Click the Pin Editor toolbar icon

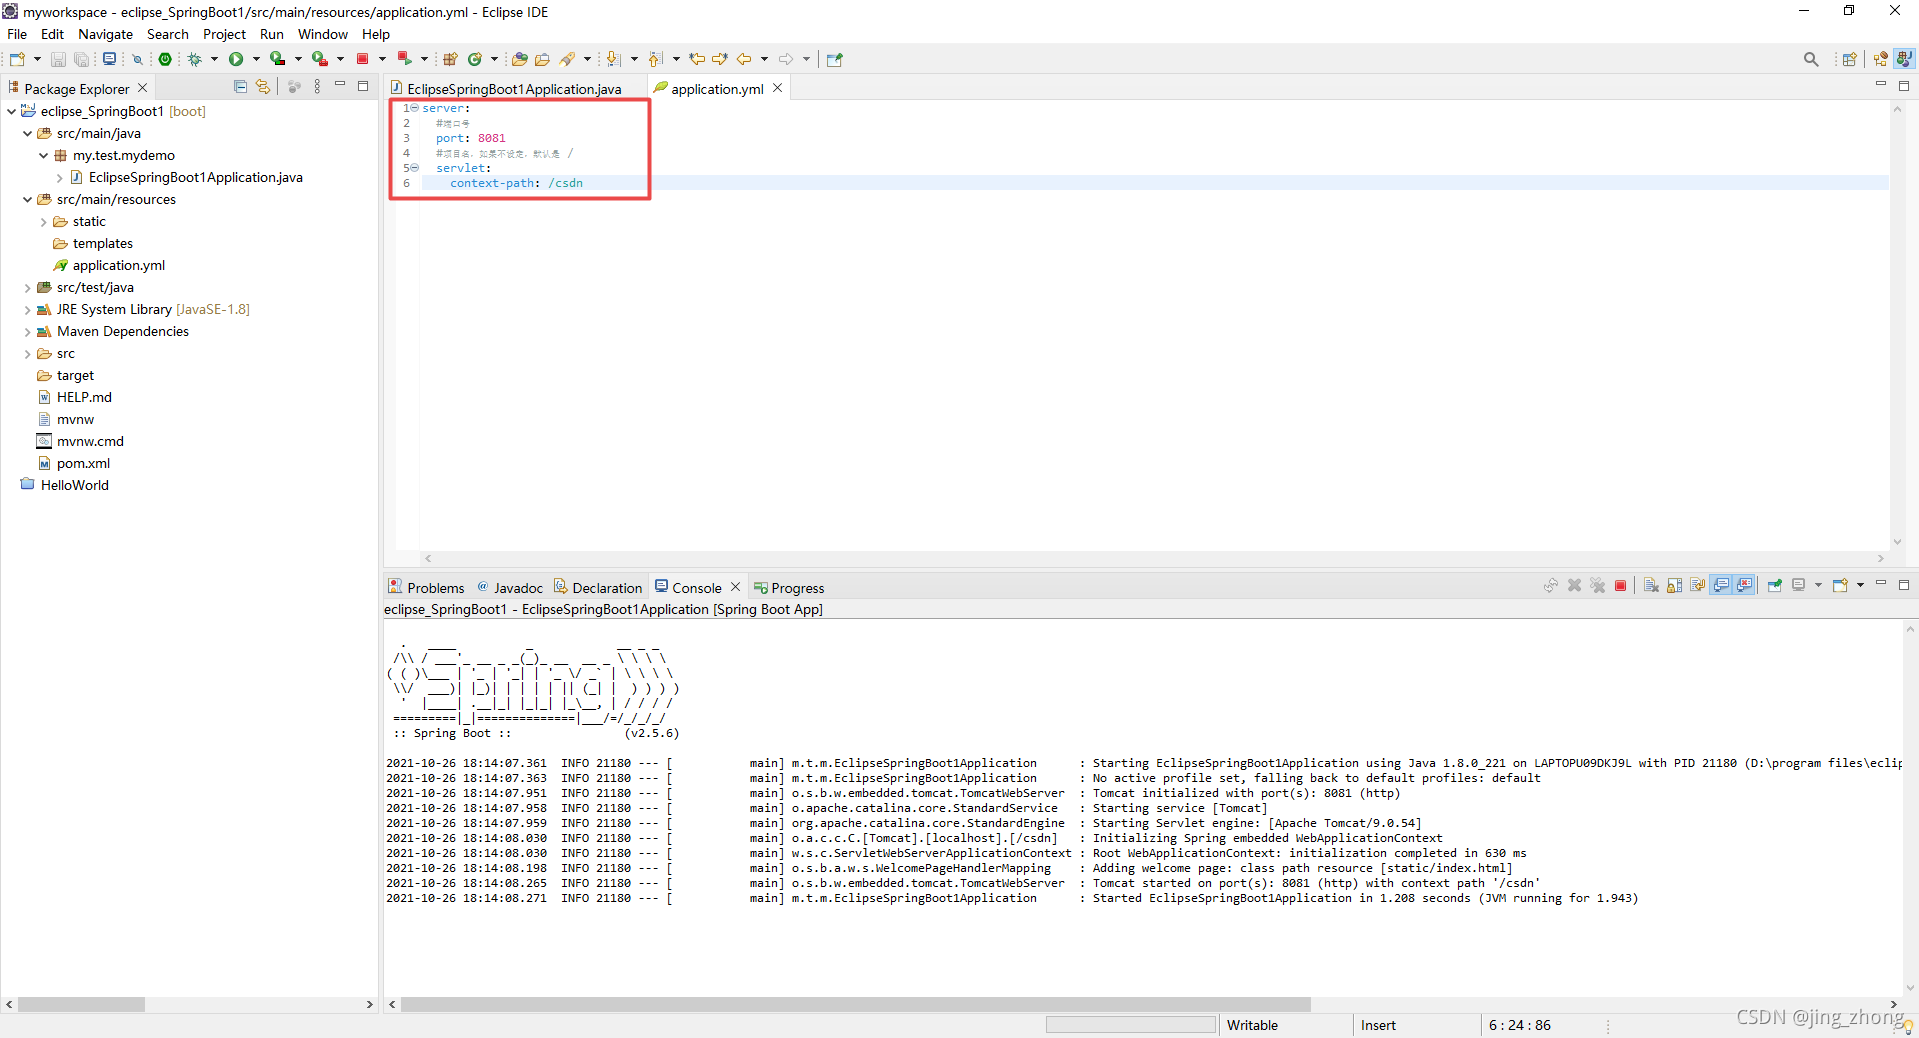tap(834, 59)
